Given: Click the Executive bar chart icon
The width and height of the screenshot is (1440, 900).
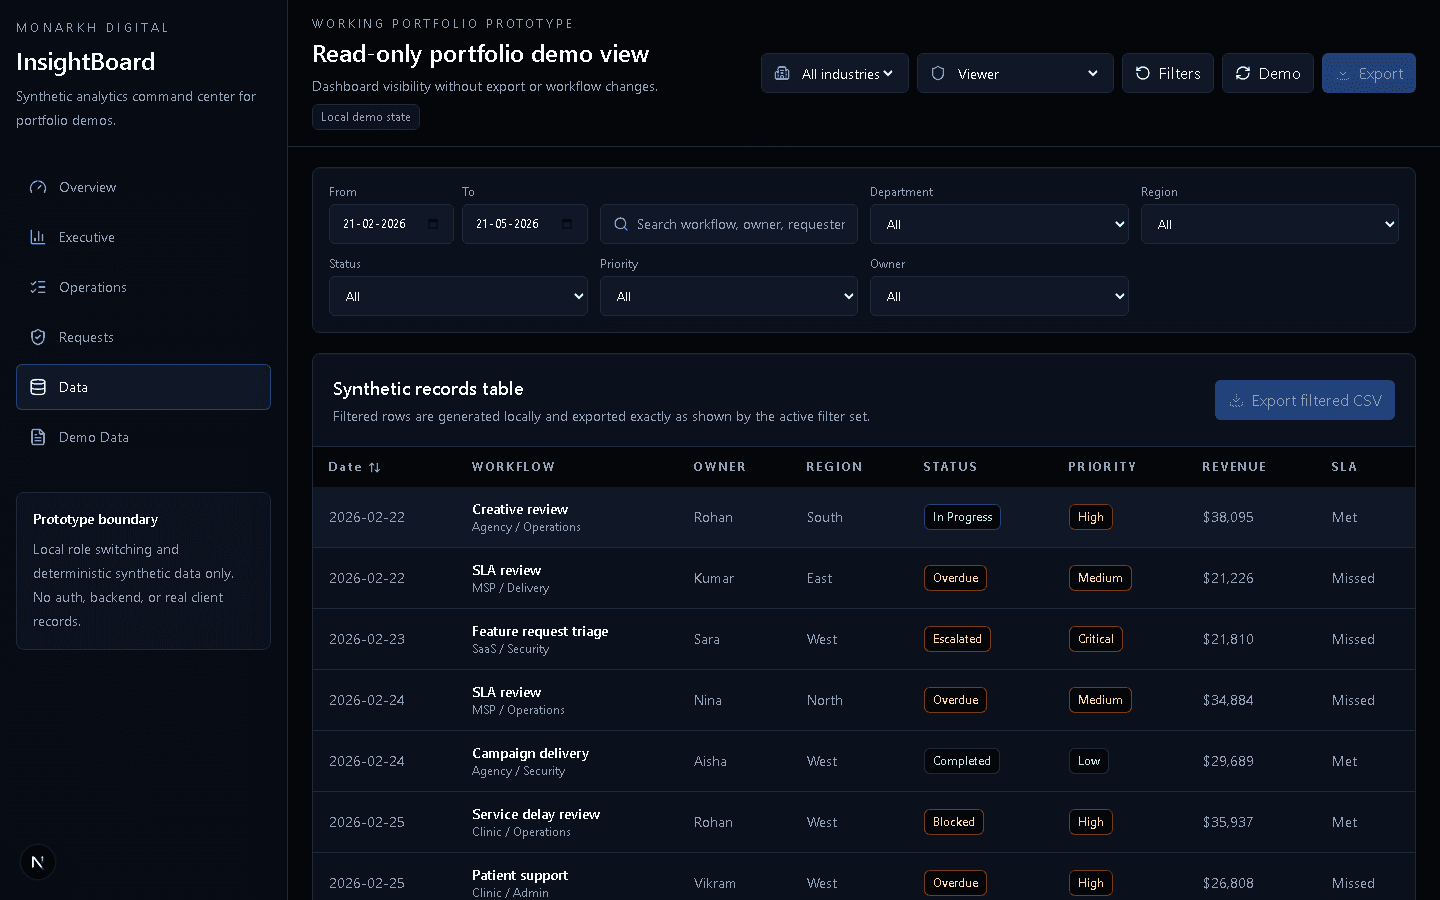Looking at the screenshot, I should 38,237.
